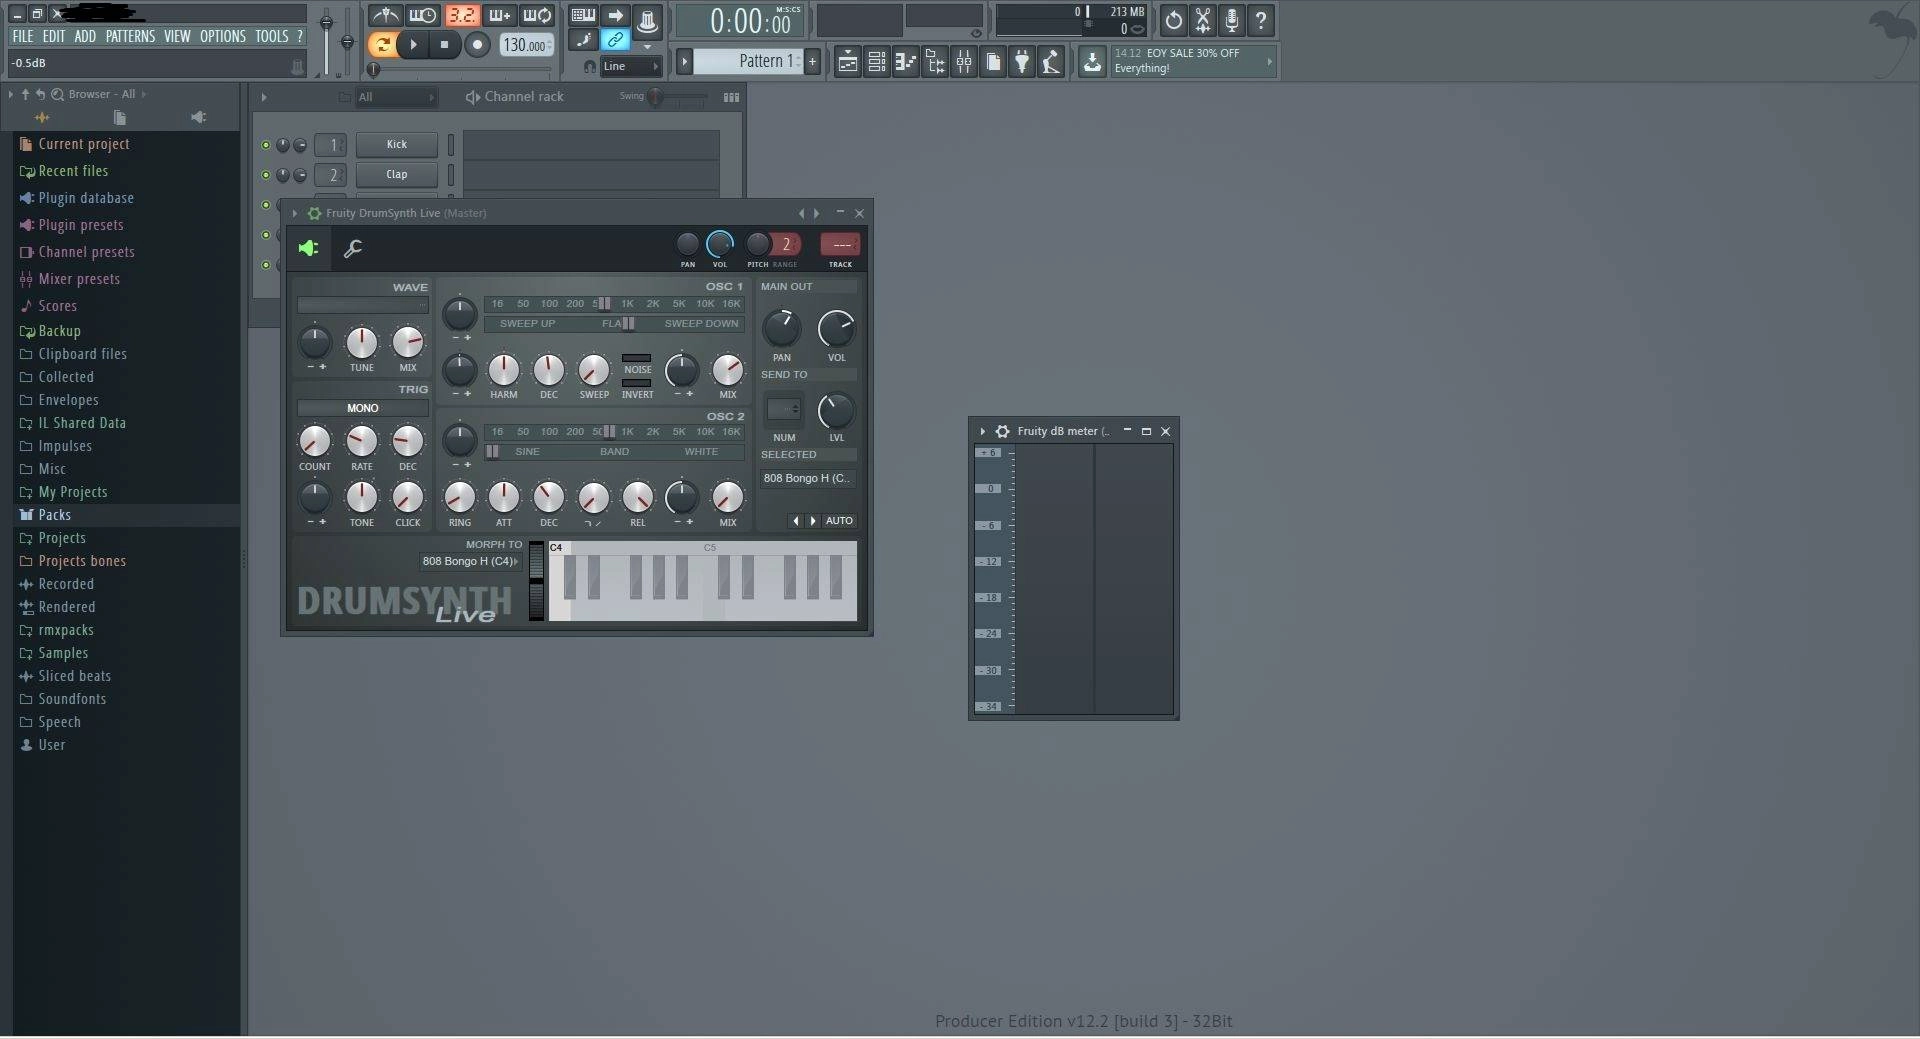Open the FILE menu
Viewport: 1920px width, 1039px height.
tap(22, 36)
